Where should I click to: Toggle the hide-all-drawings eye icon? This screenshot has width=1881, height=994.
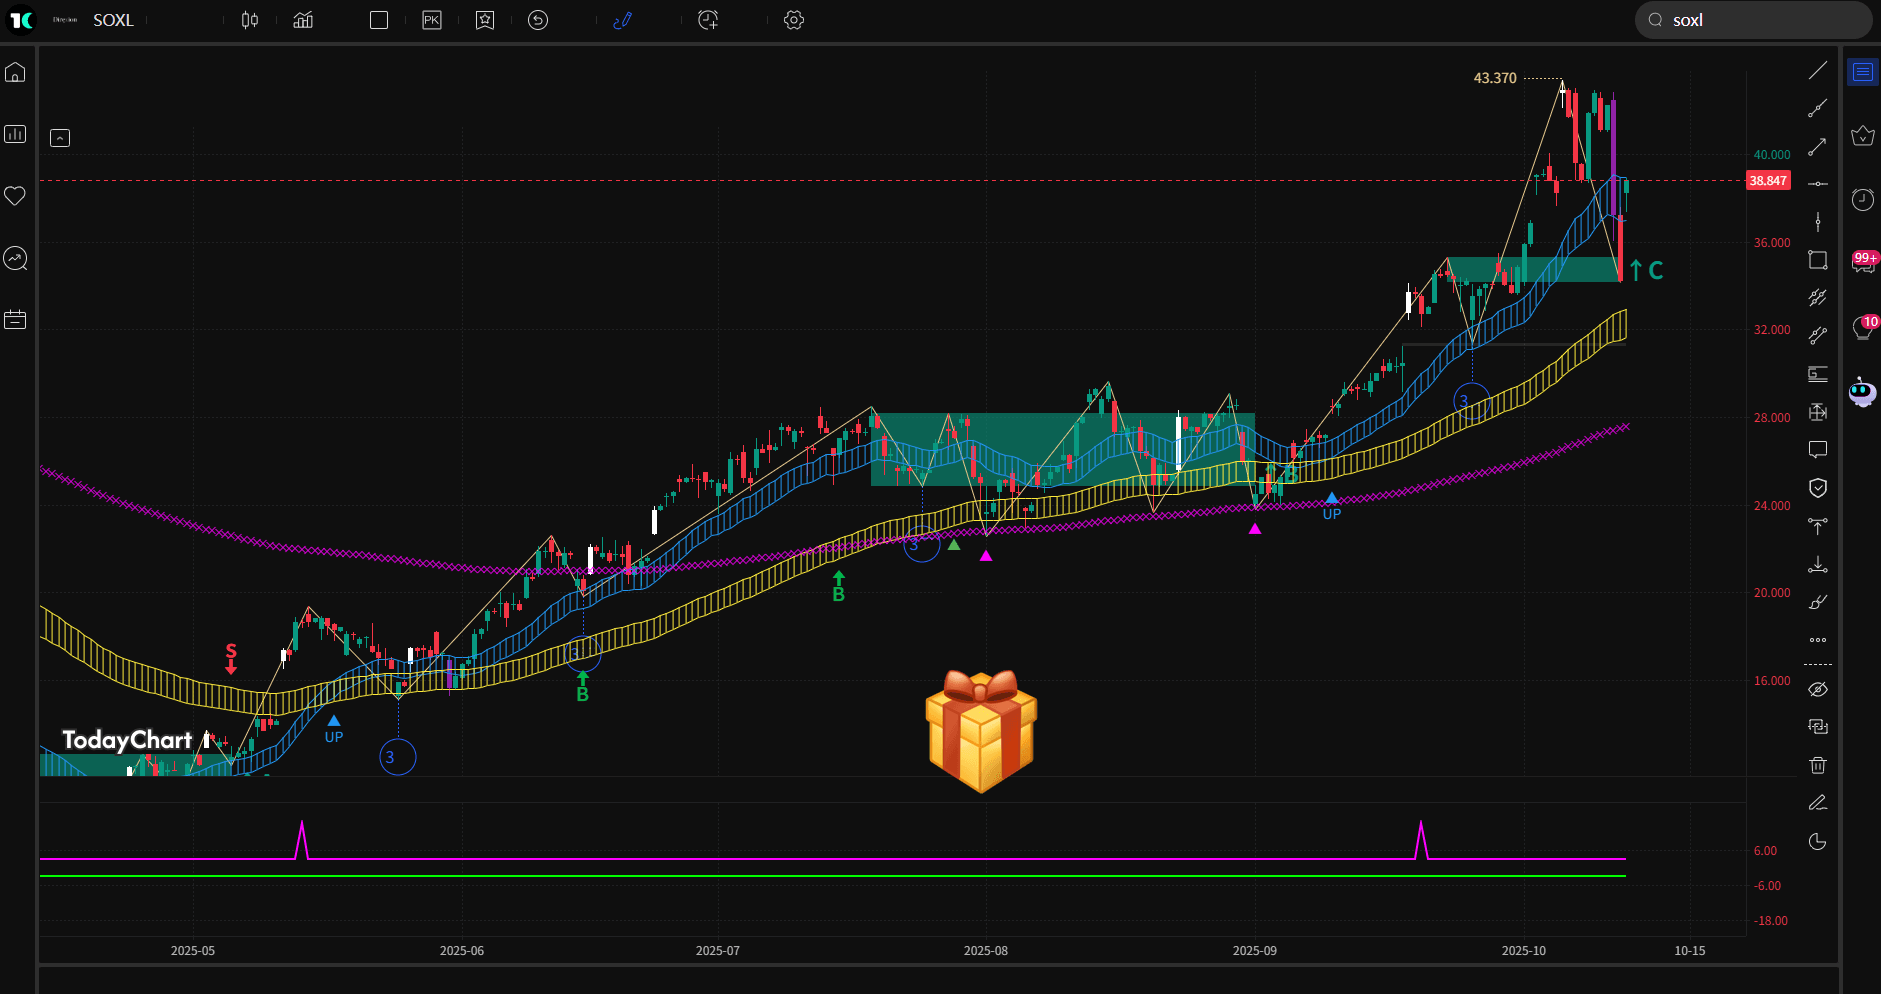(x=1819, y=688)
